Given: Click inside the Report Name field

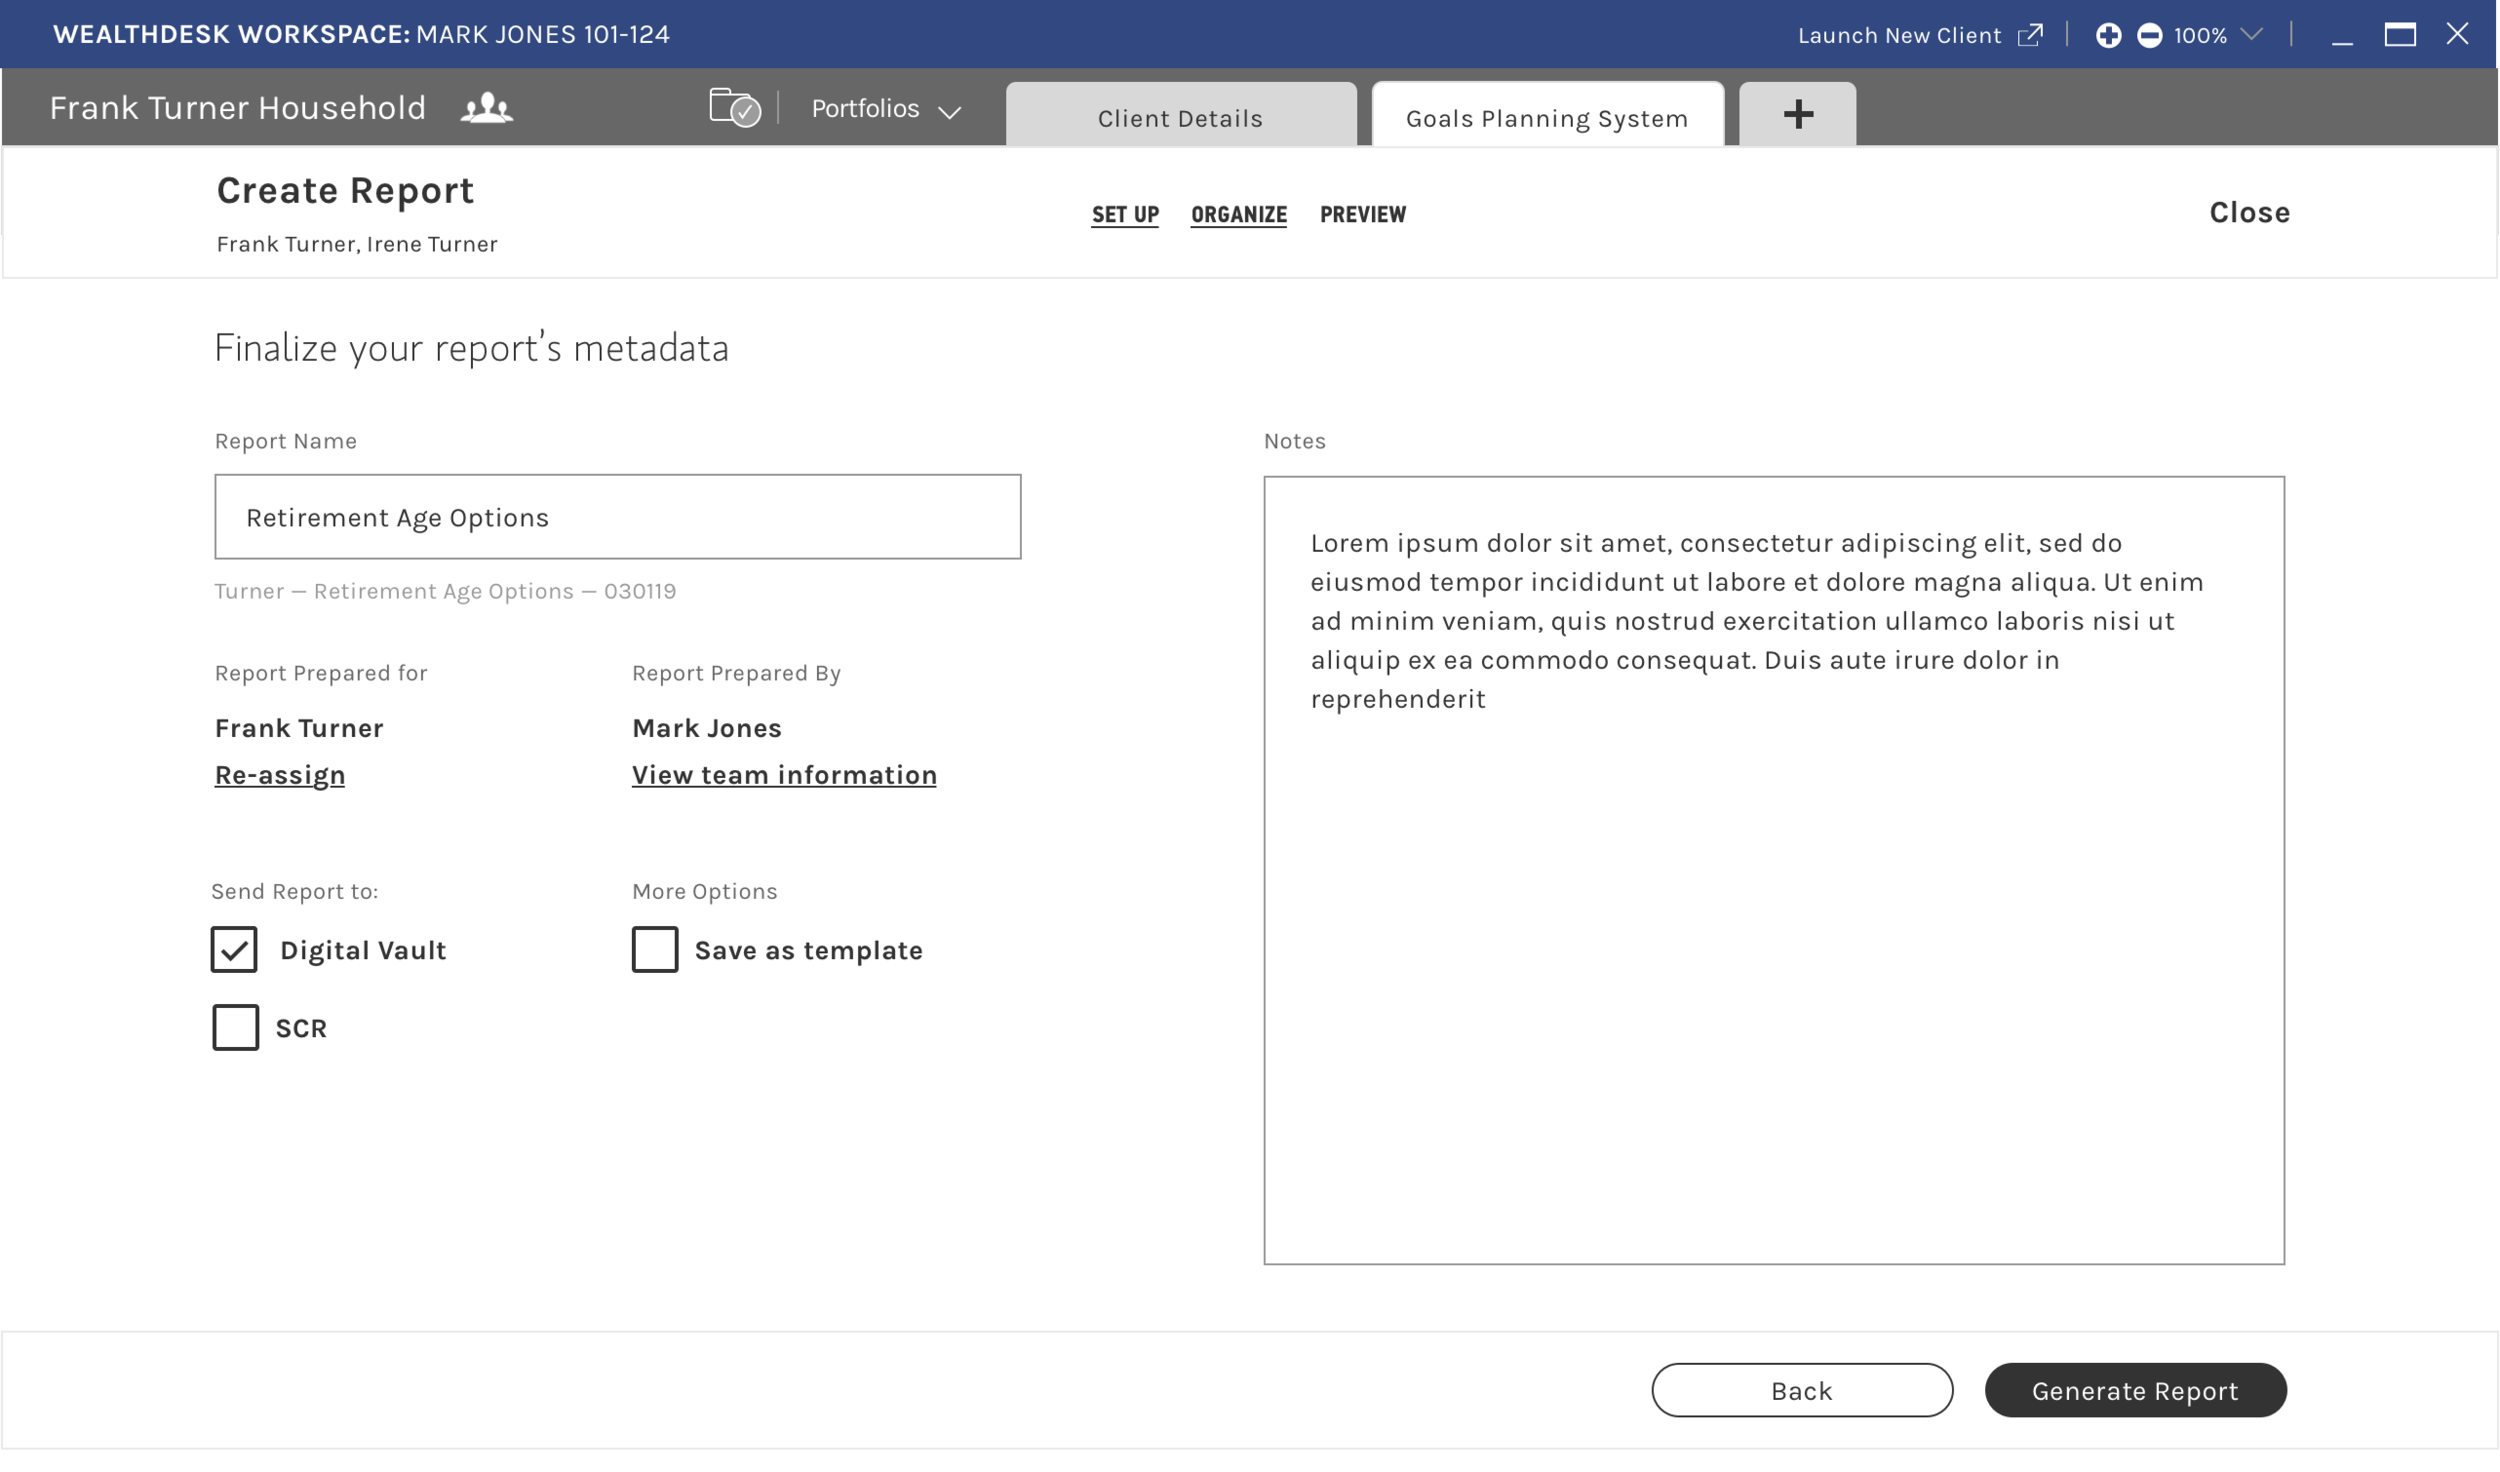Looking at the screenshot, I should pos(617,516).
